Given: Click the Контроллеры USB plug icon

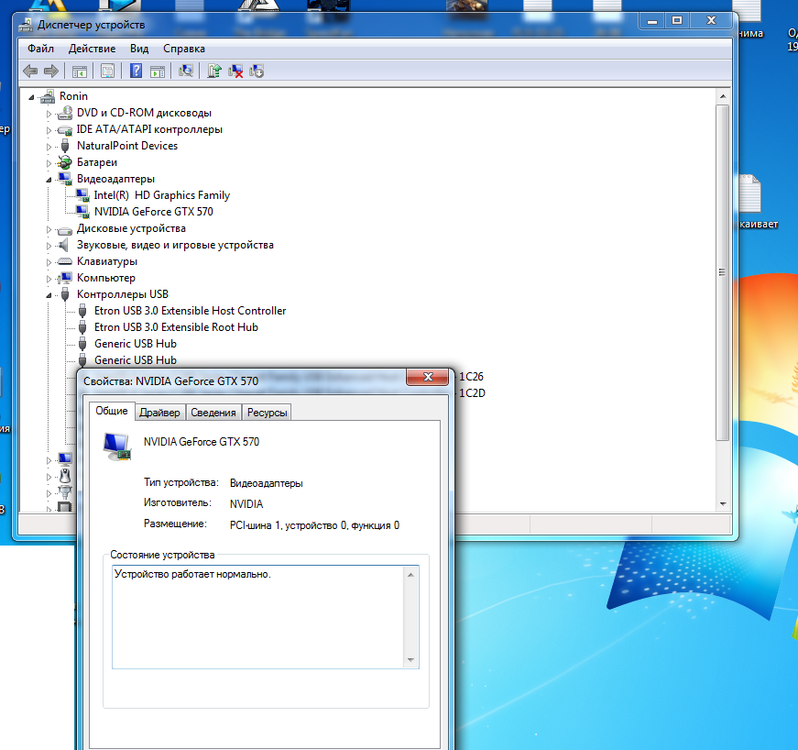Looking at the screenshot, I should coord(65,294).
